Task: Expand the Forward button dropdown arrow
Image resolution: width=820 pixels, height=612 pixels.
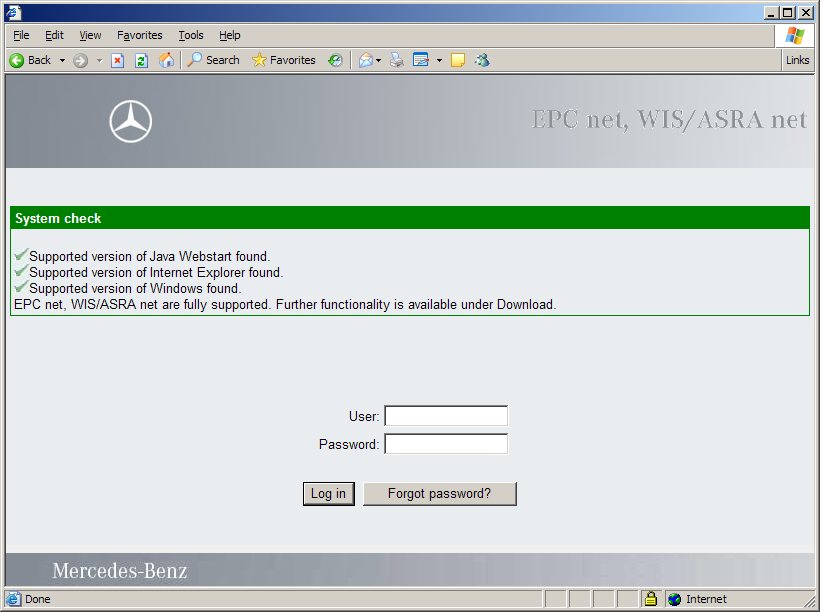Action: point(99,60)
